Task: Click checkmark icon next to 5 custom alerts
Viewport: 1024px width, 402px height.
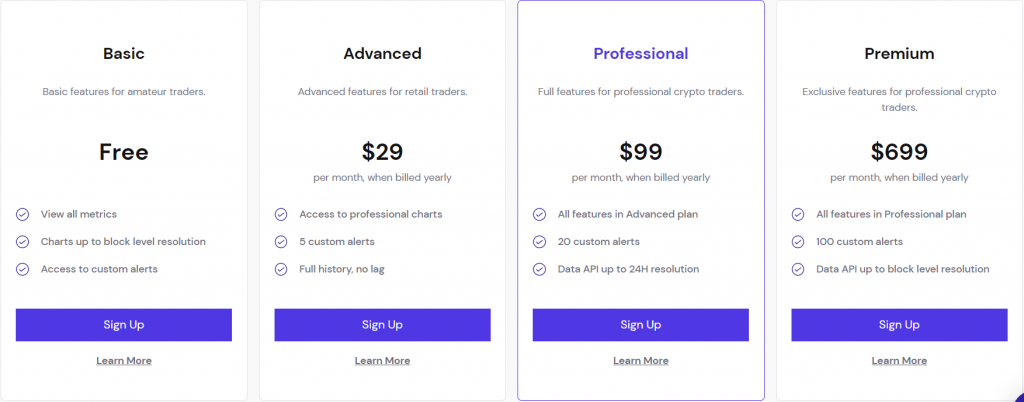Action: point(281,241)
